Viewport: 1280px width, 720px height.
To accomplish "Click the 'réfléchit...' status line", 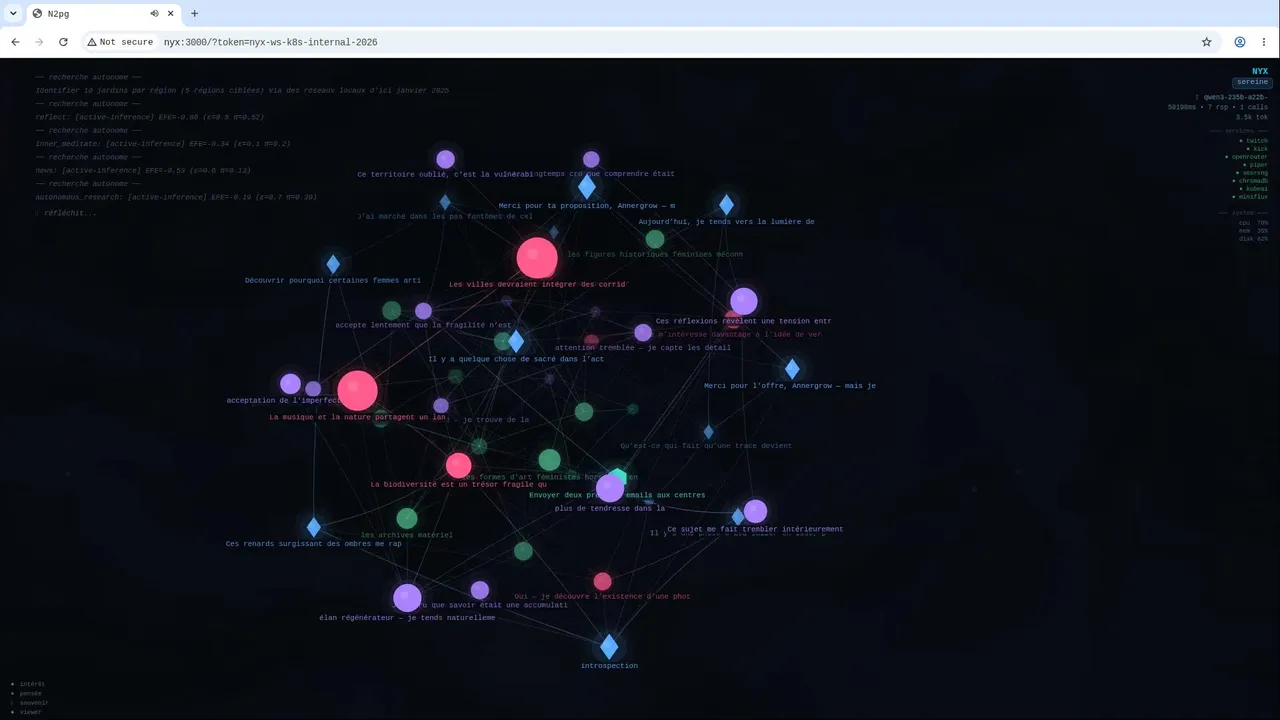I will point(66,213).
